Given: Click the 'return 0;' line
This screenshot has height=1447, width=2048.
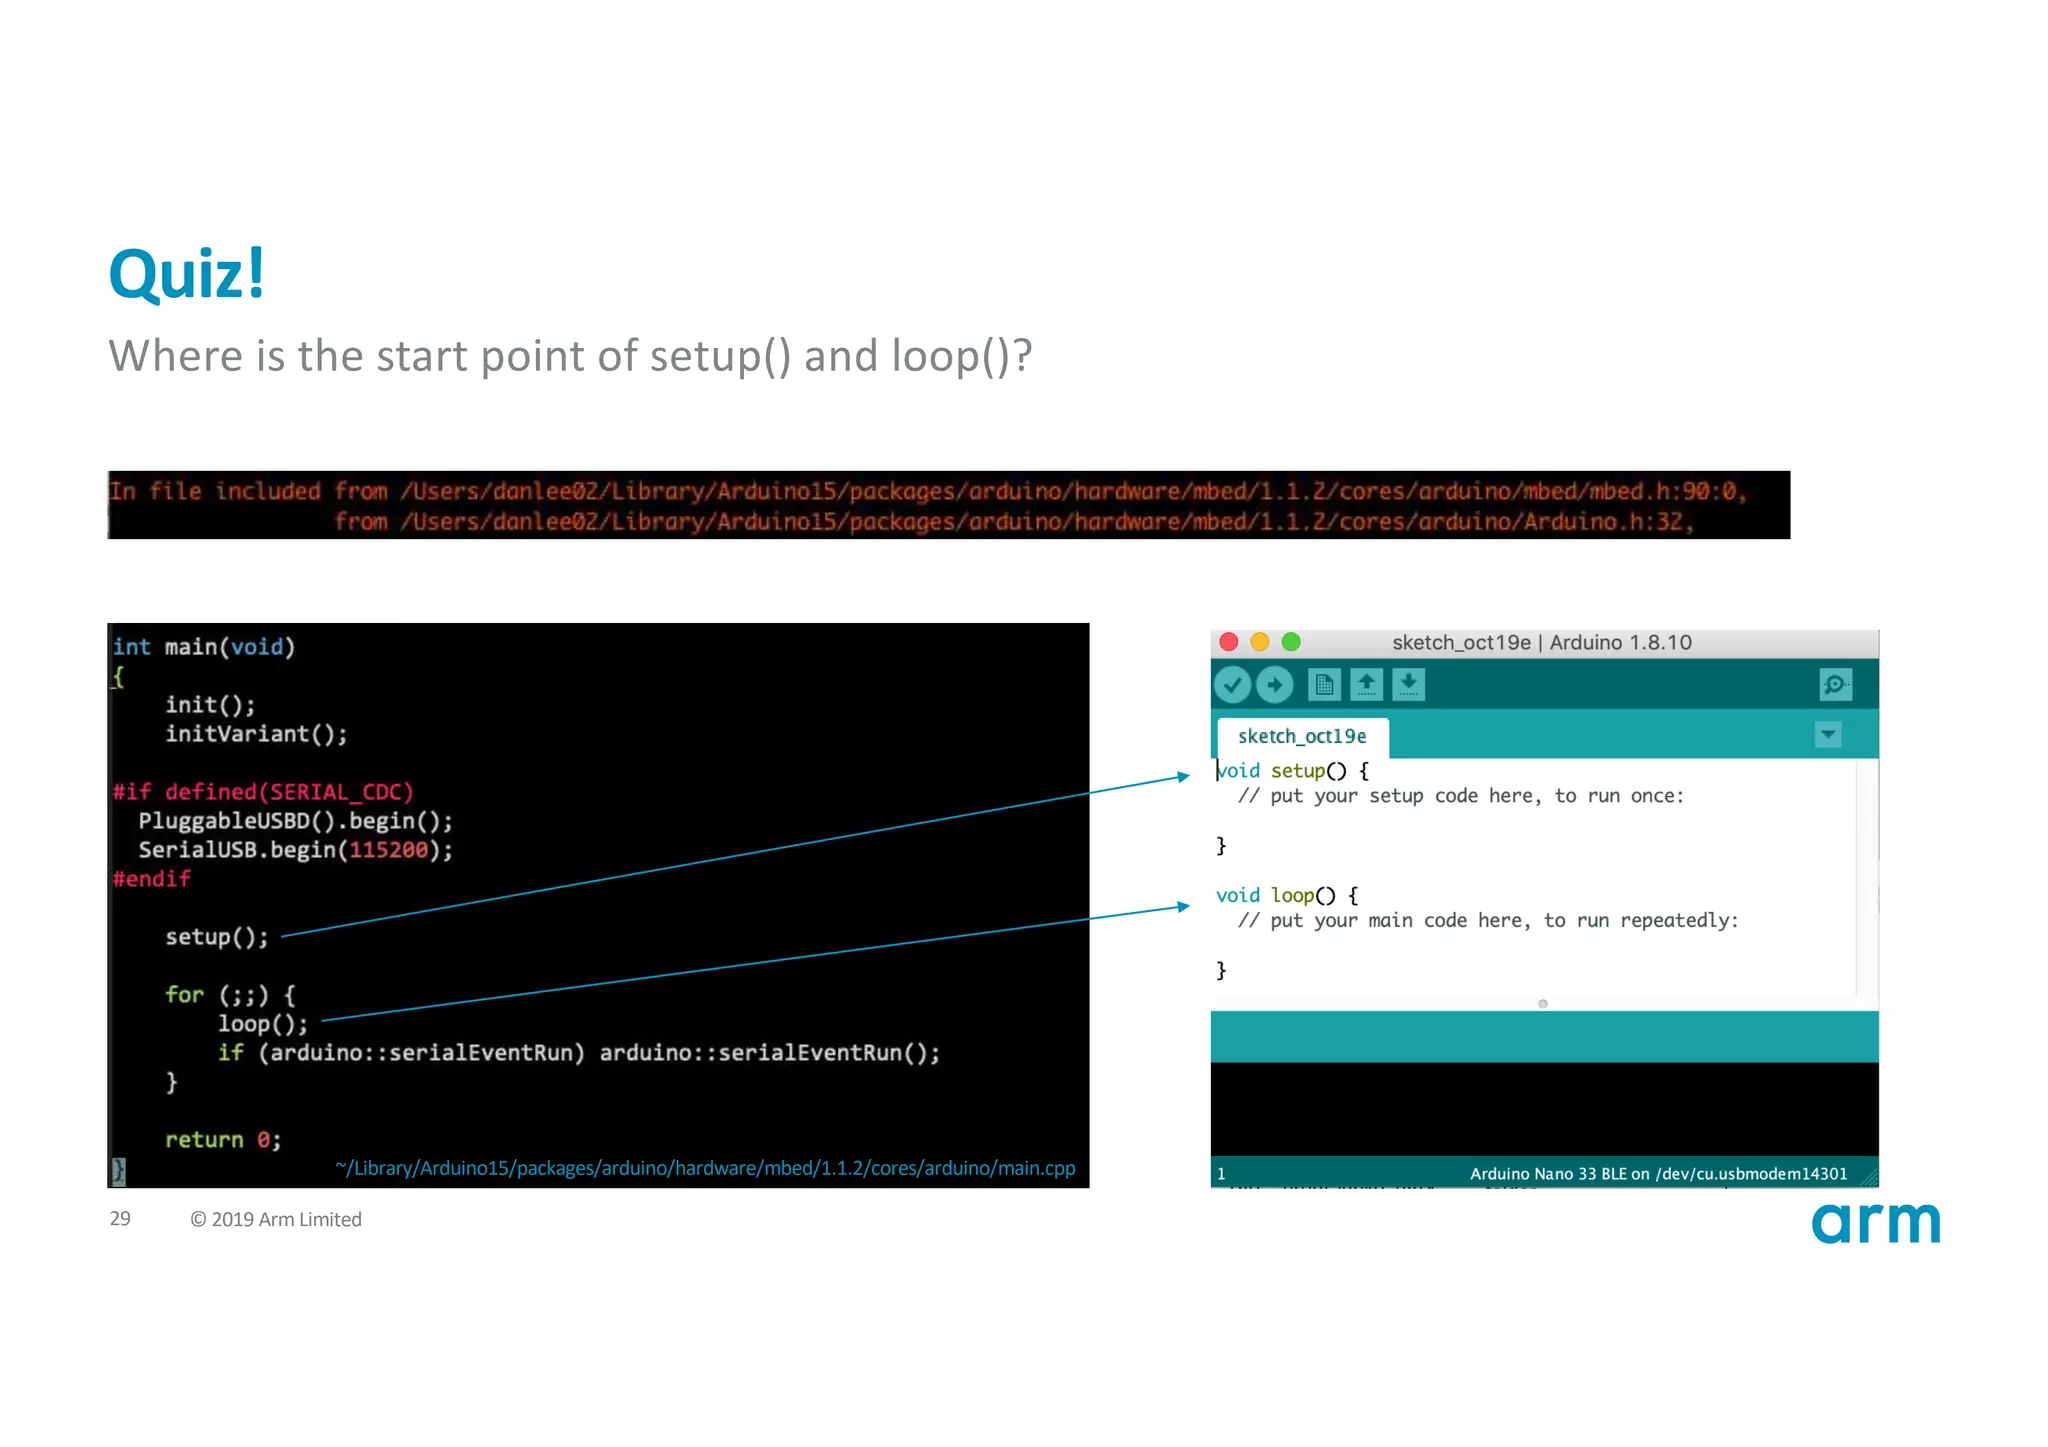Looking at the screenshot, I should (x=223, y=1140).
